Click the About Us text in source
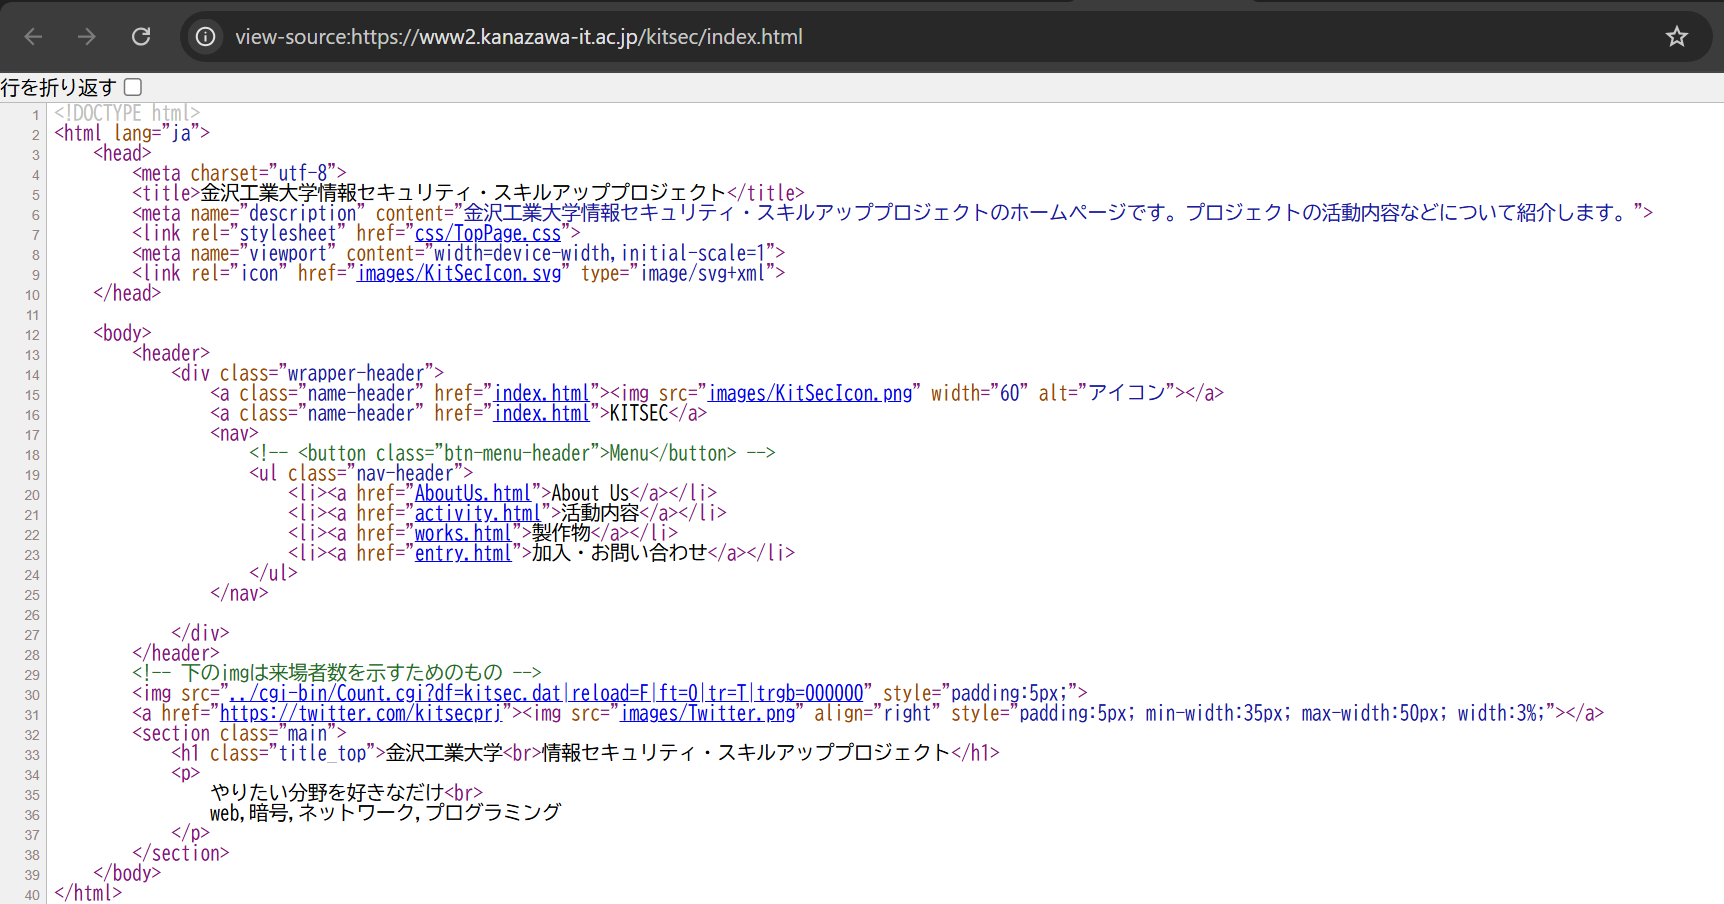 (590, 493)
